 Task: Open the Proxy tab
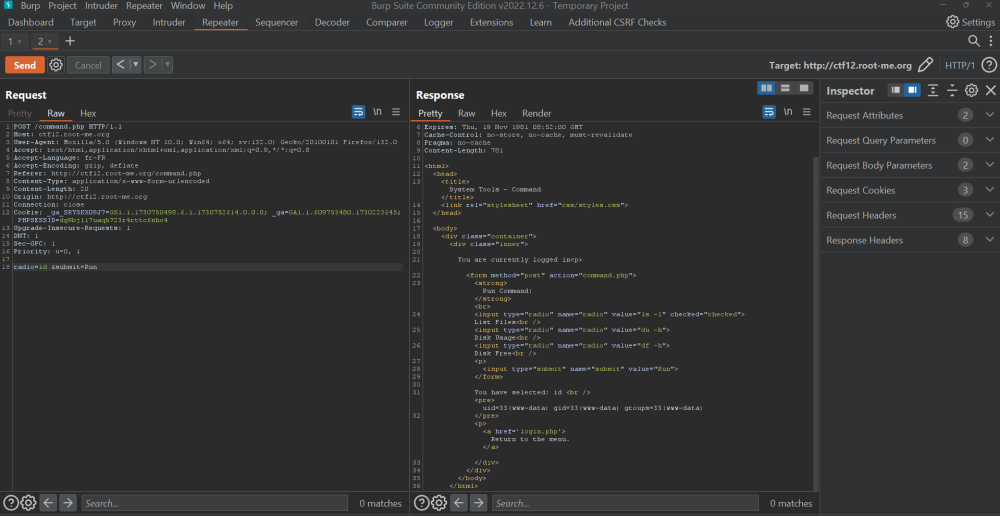(x=124, y=22)
